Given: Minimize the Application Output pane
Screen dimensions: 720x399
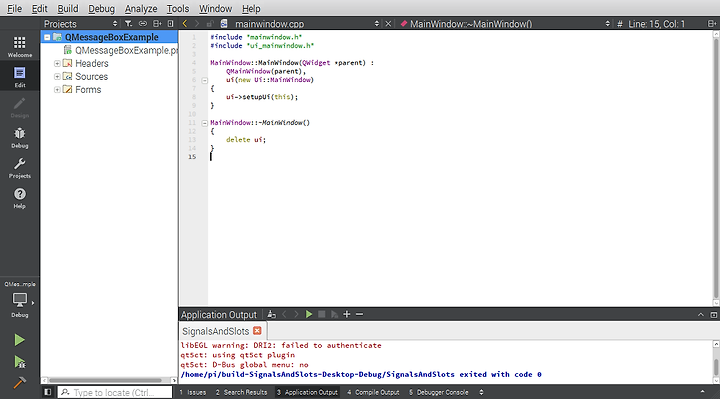Looking at the screenshot, I should click(701, 315).
